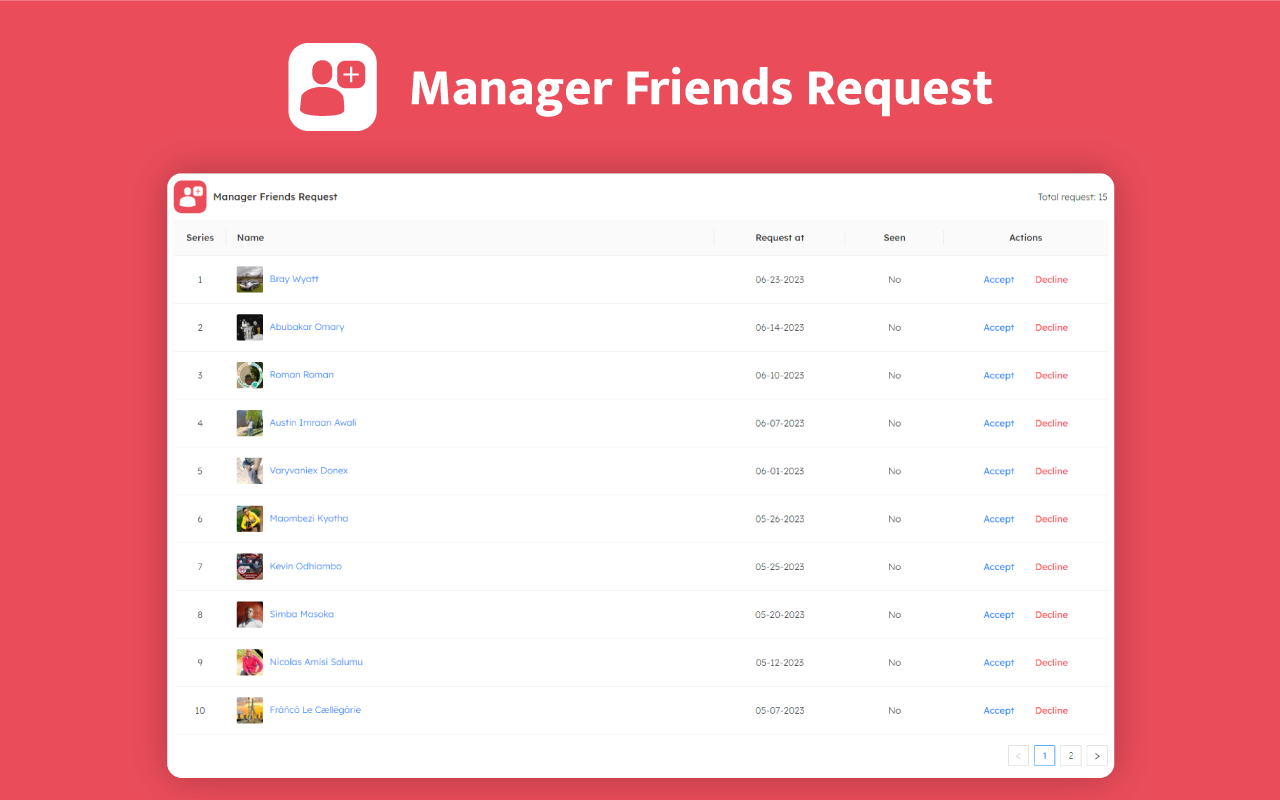Click the page 1 button
Screen dimensions: 1280x800
[1044, 755]
